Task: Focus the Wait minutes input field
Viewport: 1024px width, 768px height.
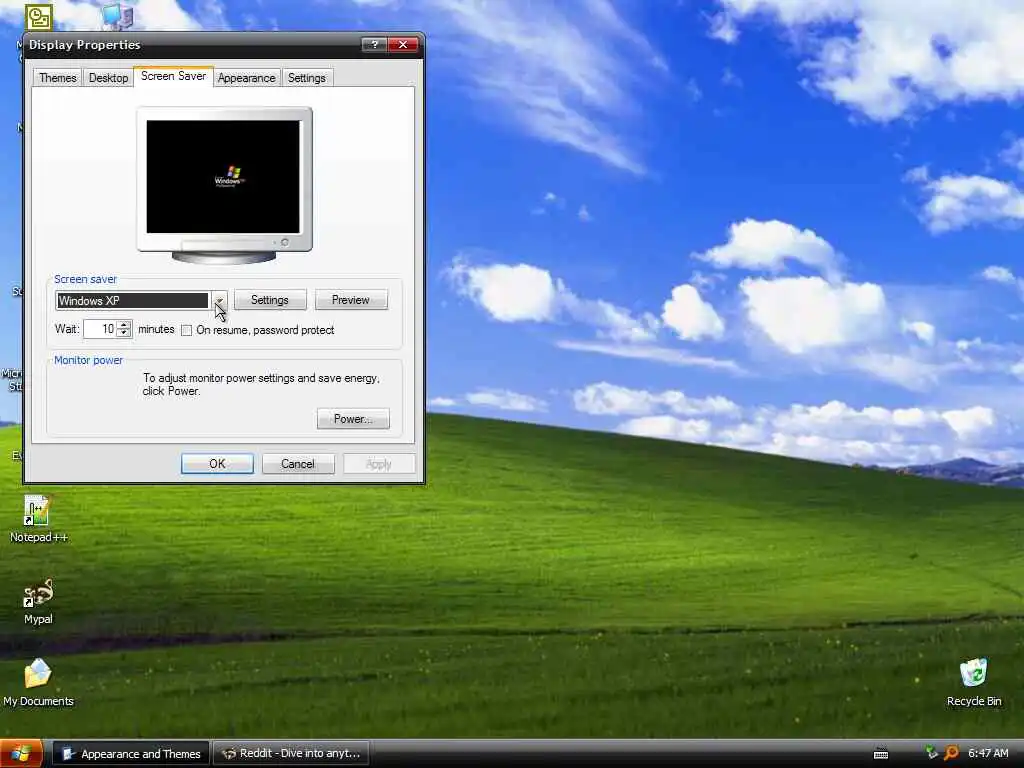Action: pos(101,329)
